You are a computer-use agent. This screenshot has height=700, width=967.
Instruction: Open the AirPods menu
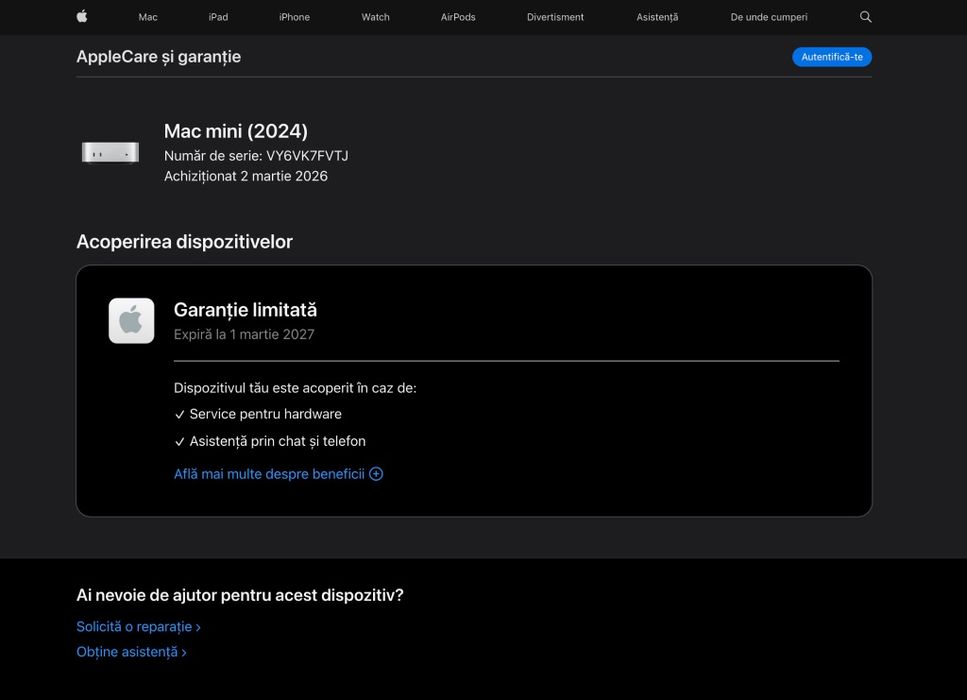[x=458, y=17]
